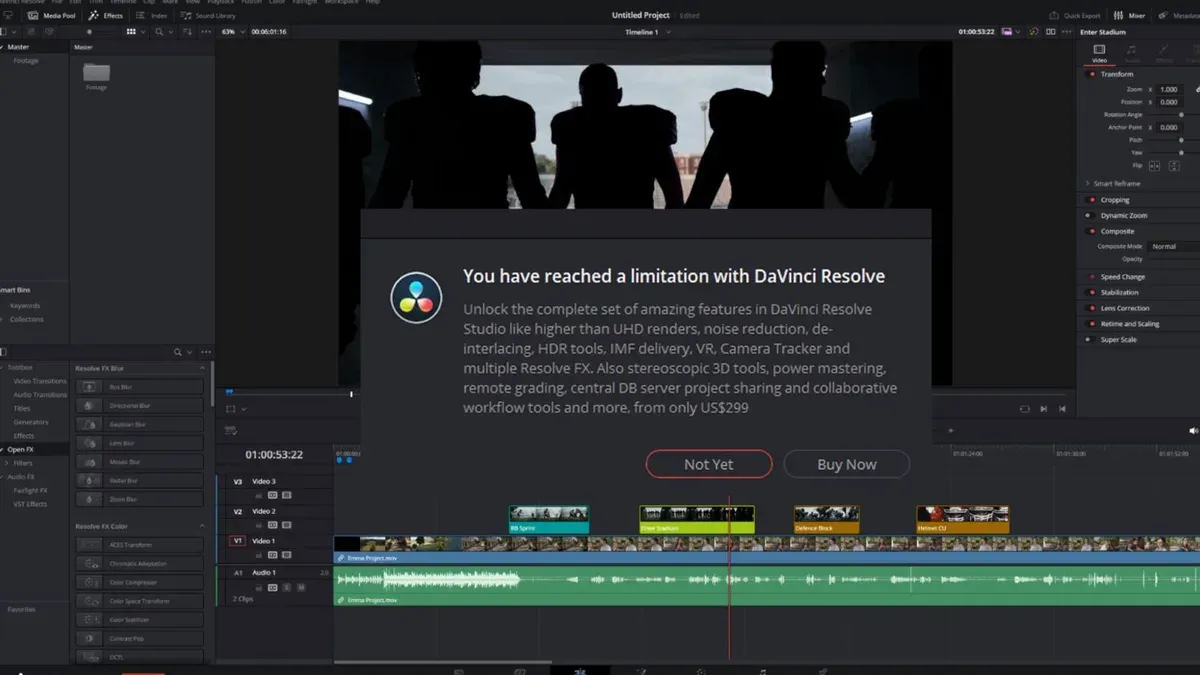Viewport: 1200px width, 675px height.
Task: Select the Mosaic Blur effect
Action: pyautogui.click(x=140, y=462)
